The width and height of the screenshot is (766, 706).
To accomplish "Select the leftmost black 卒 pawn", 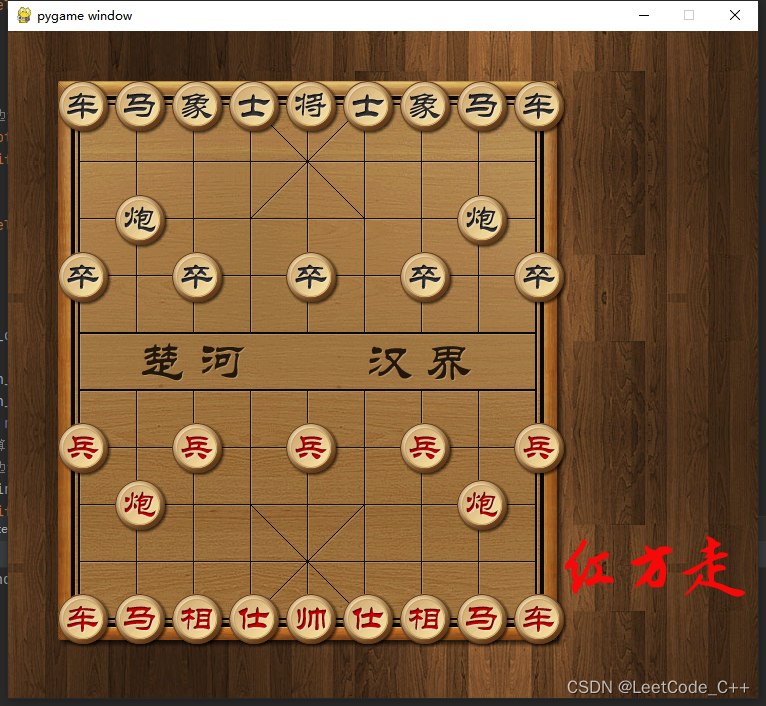I will [83, 277].
